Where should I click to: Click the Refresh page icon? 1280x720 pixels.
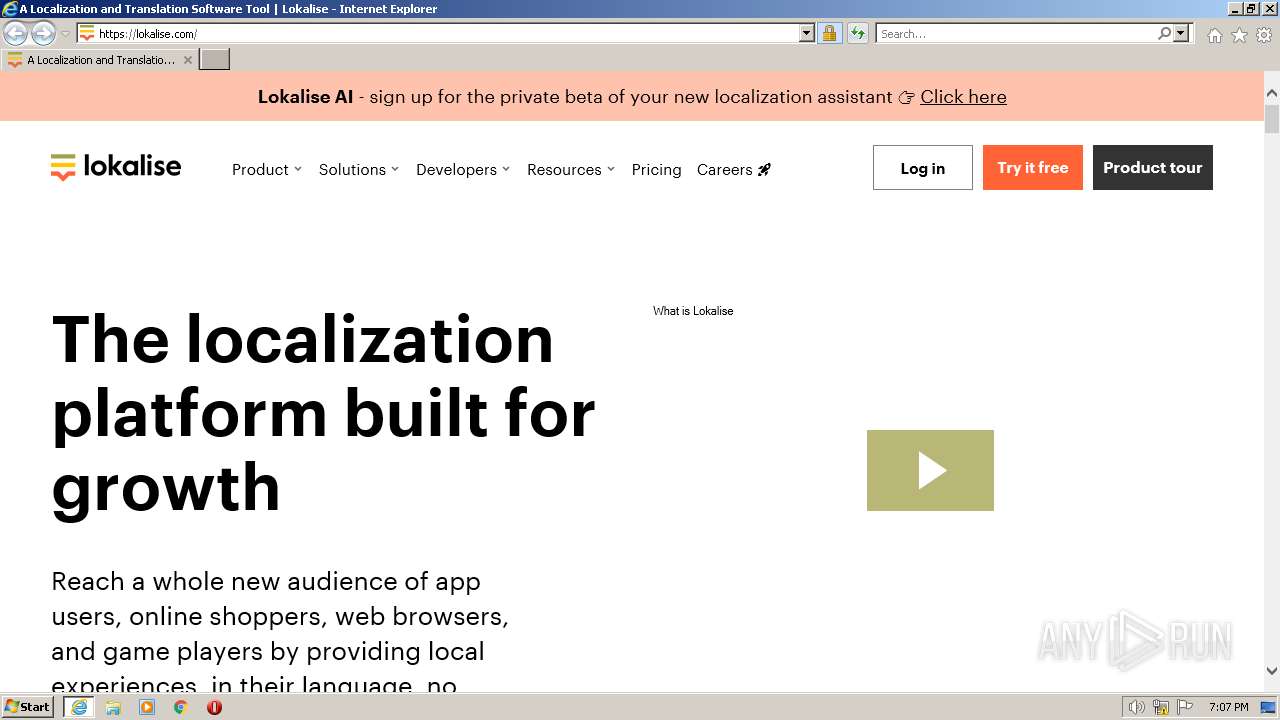(858, 34)
